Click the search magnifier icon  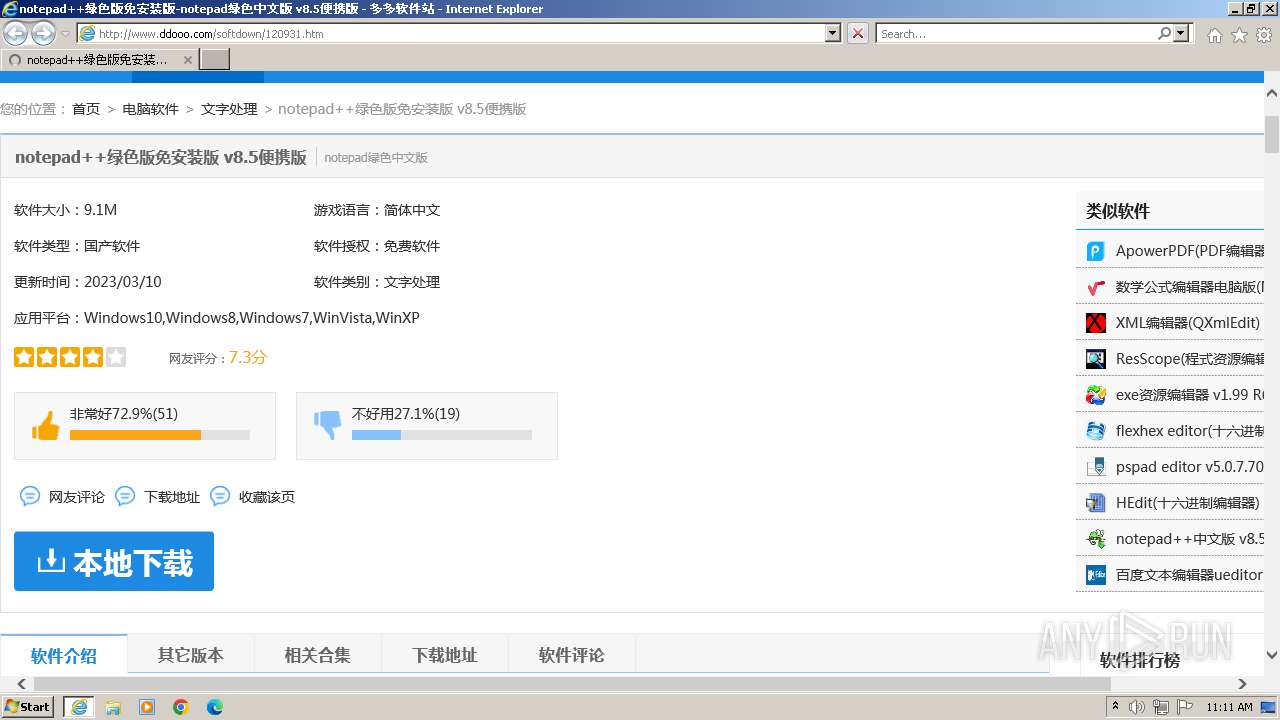(1164, 33)
